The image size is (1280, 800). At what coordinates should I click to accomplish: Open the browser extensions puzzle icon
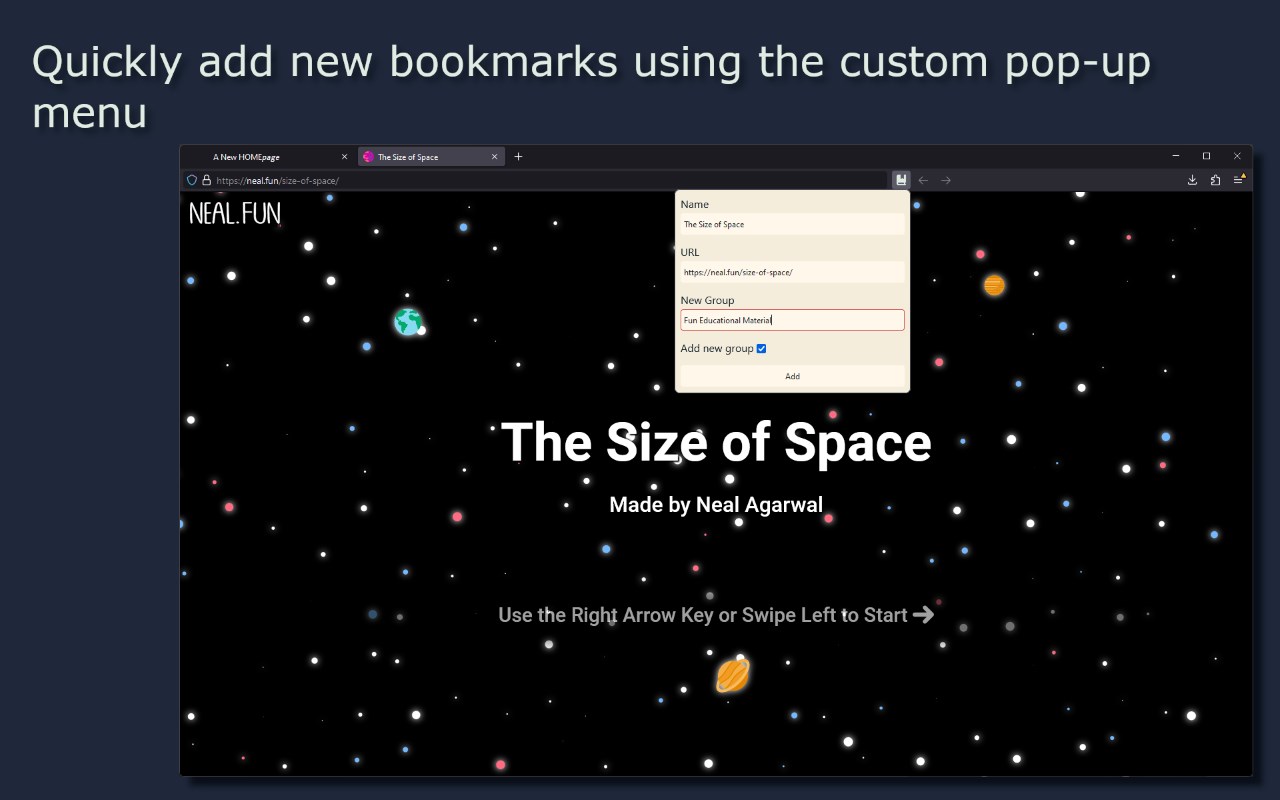1215,180
